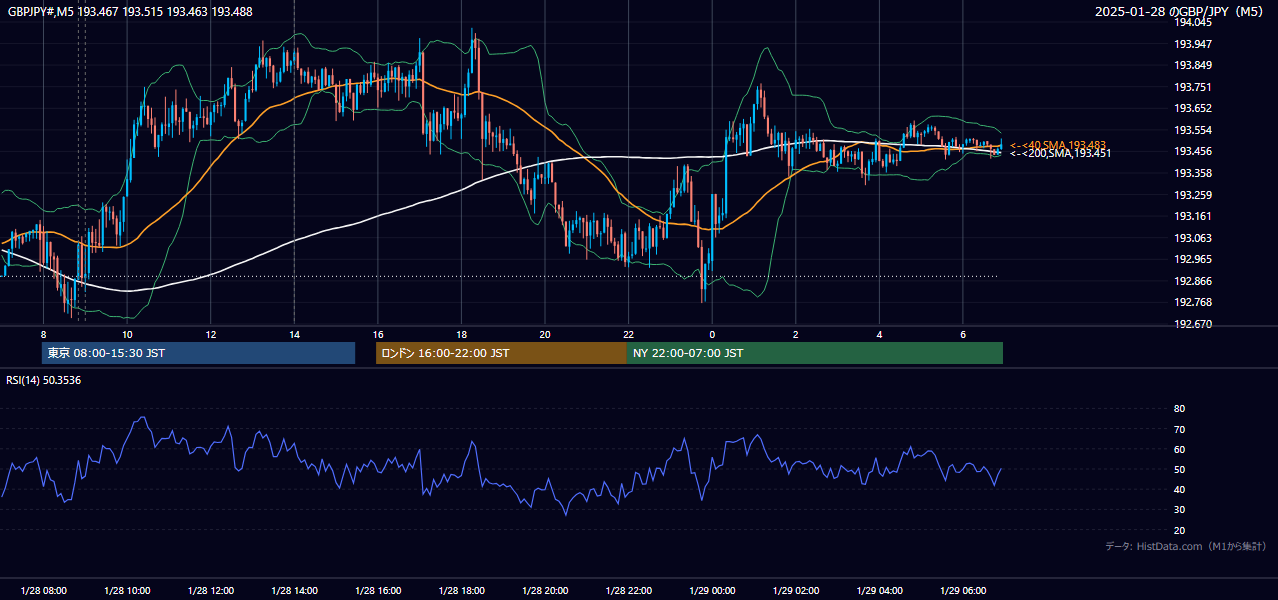This screenshot has width=1278, height=600.
Task: Click the bottom date label 1/28 16:00
Action: (x=377, y=591)
